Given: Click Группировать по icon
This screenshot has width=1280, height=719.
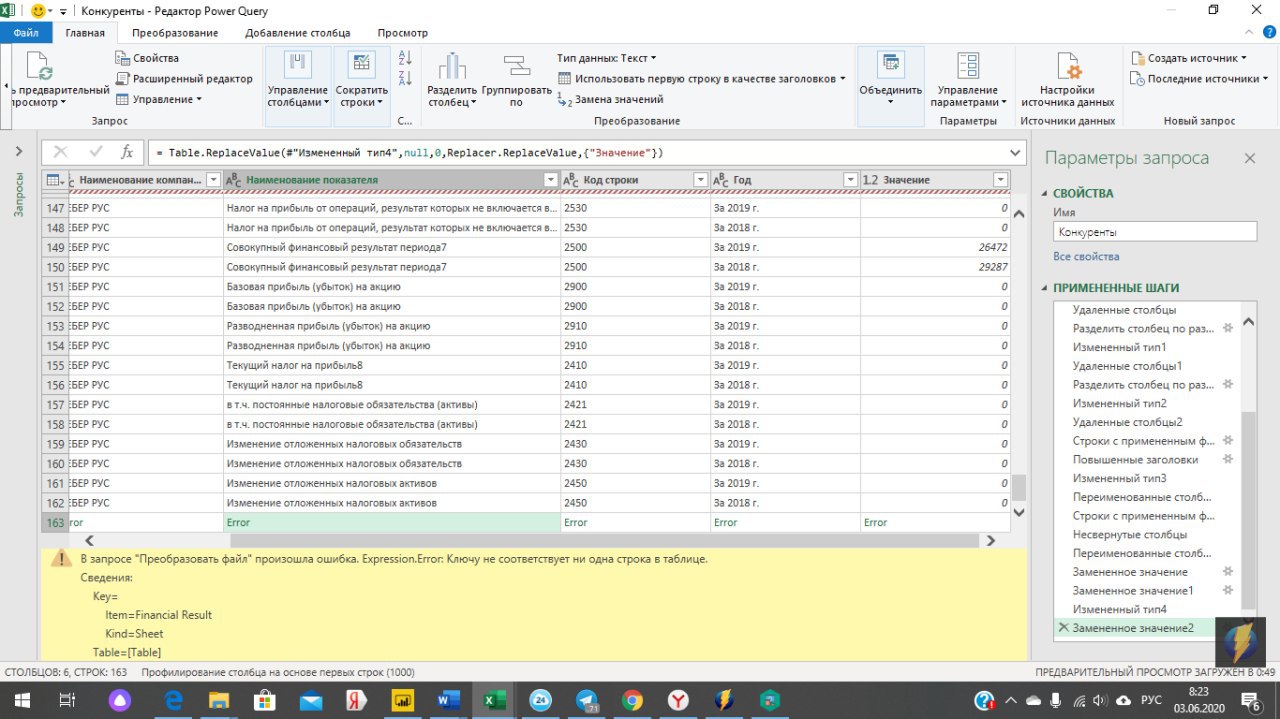Looking at the screenshot, I should 516,66.
